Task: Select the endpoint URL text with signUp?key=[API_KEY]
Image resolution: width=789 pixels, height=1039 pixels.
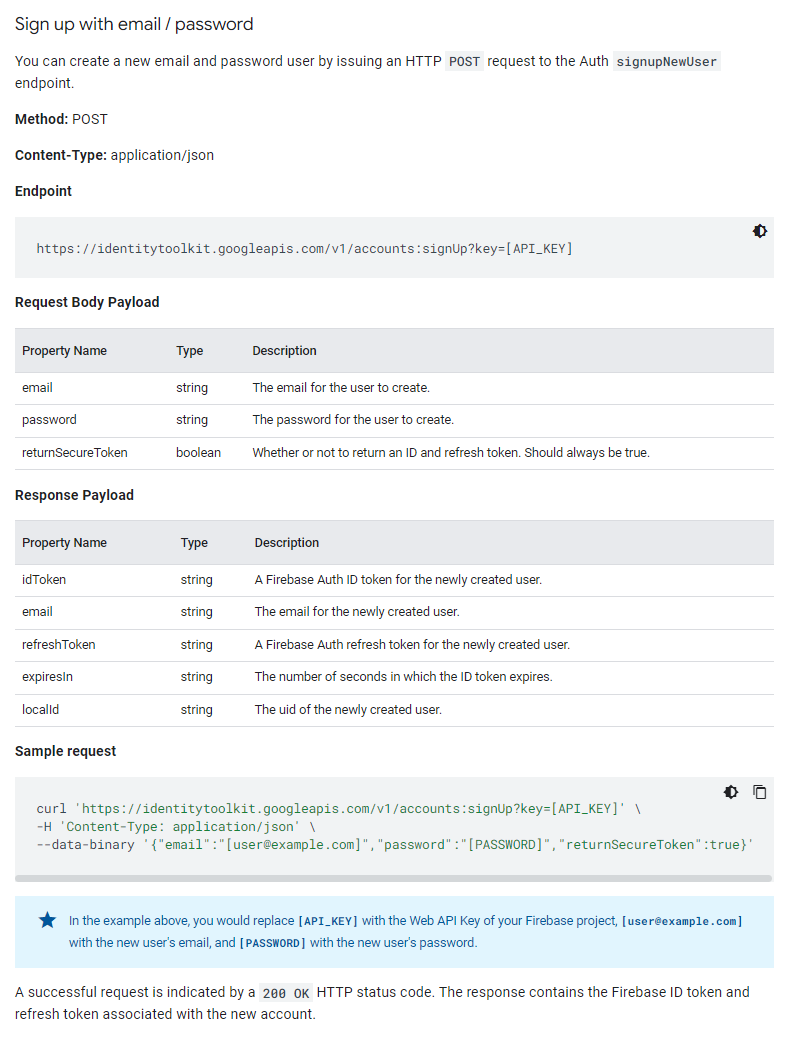Action: (305, 248)
